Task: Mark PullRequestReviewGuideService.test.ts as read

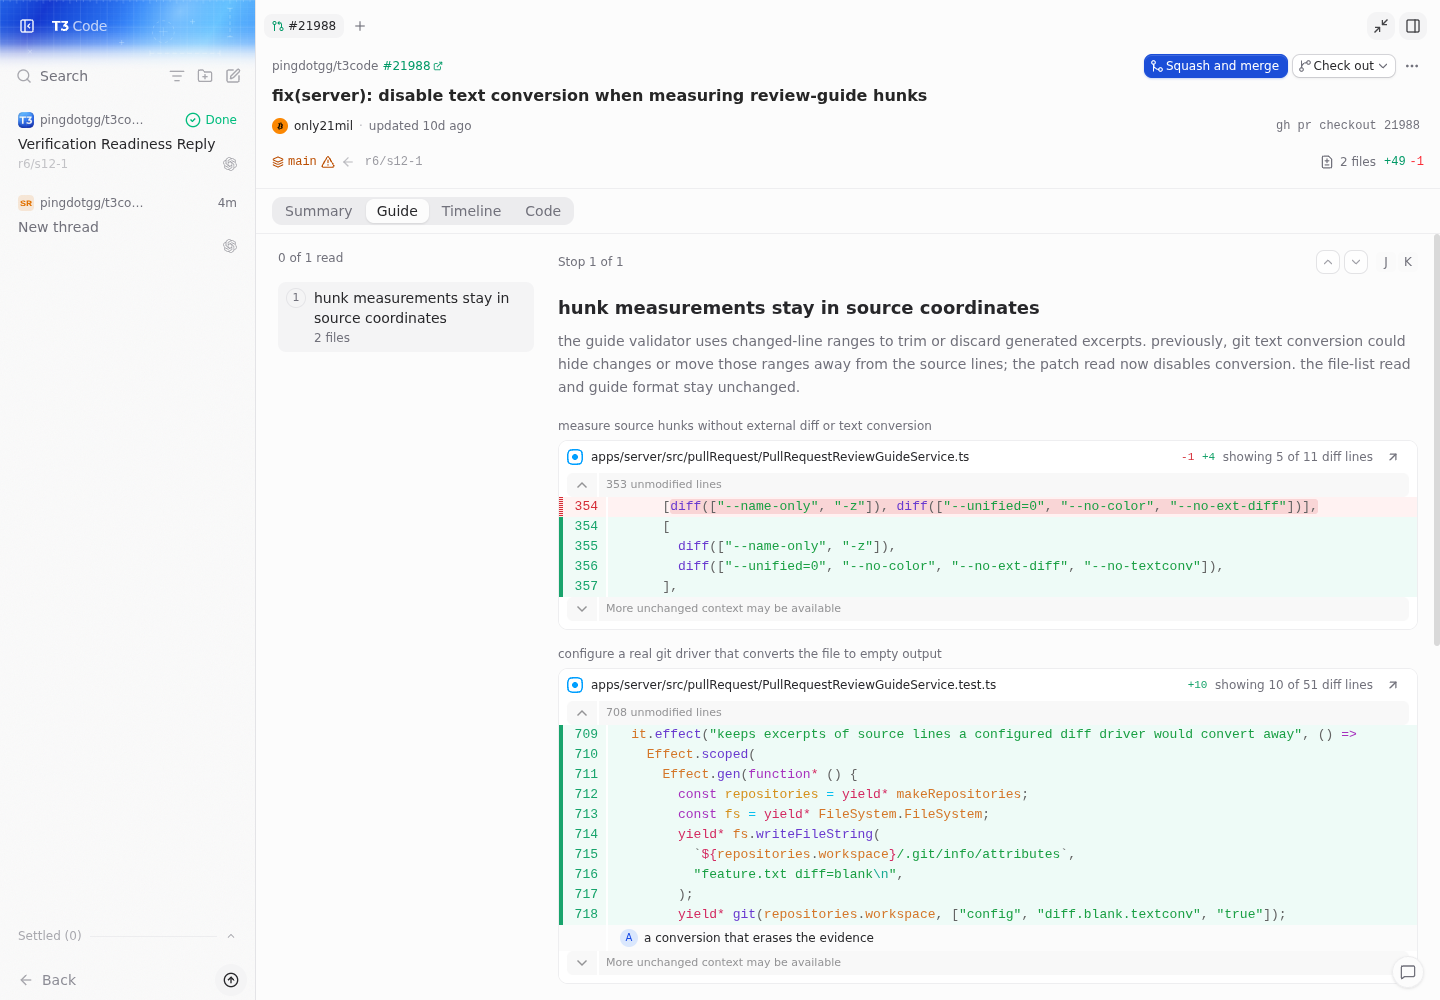Action: 575,685
